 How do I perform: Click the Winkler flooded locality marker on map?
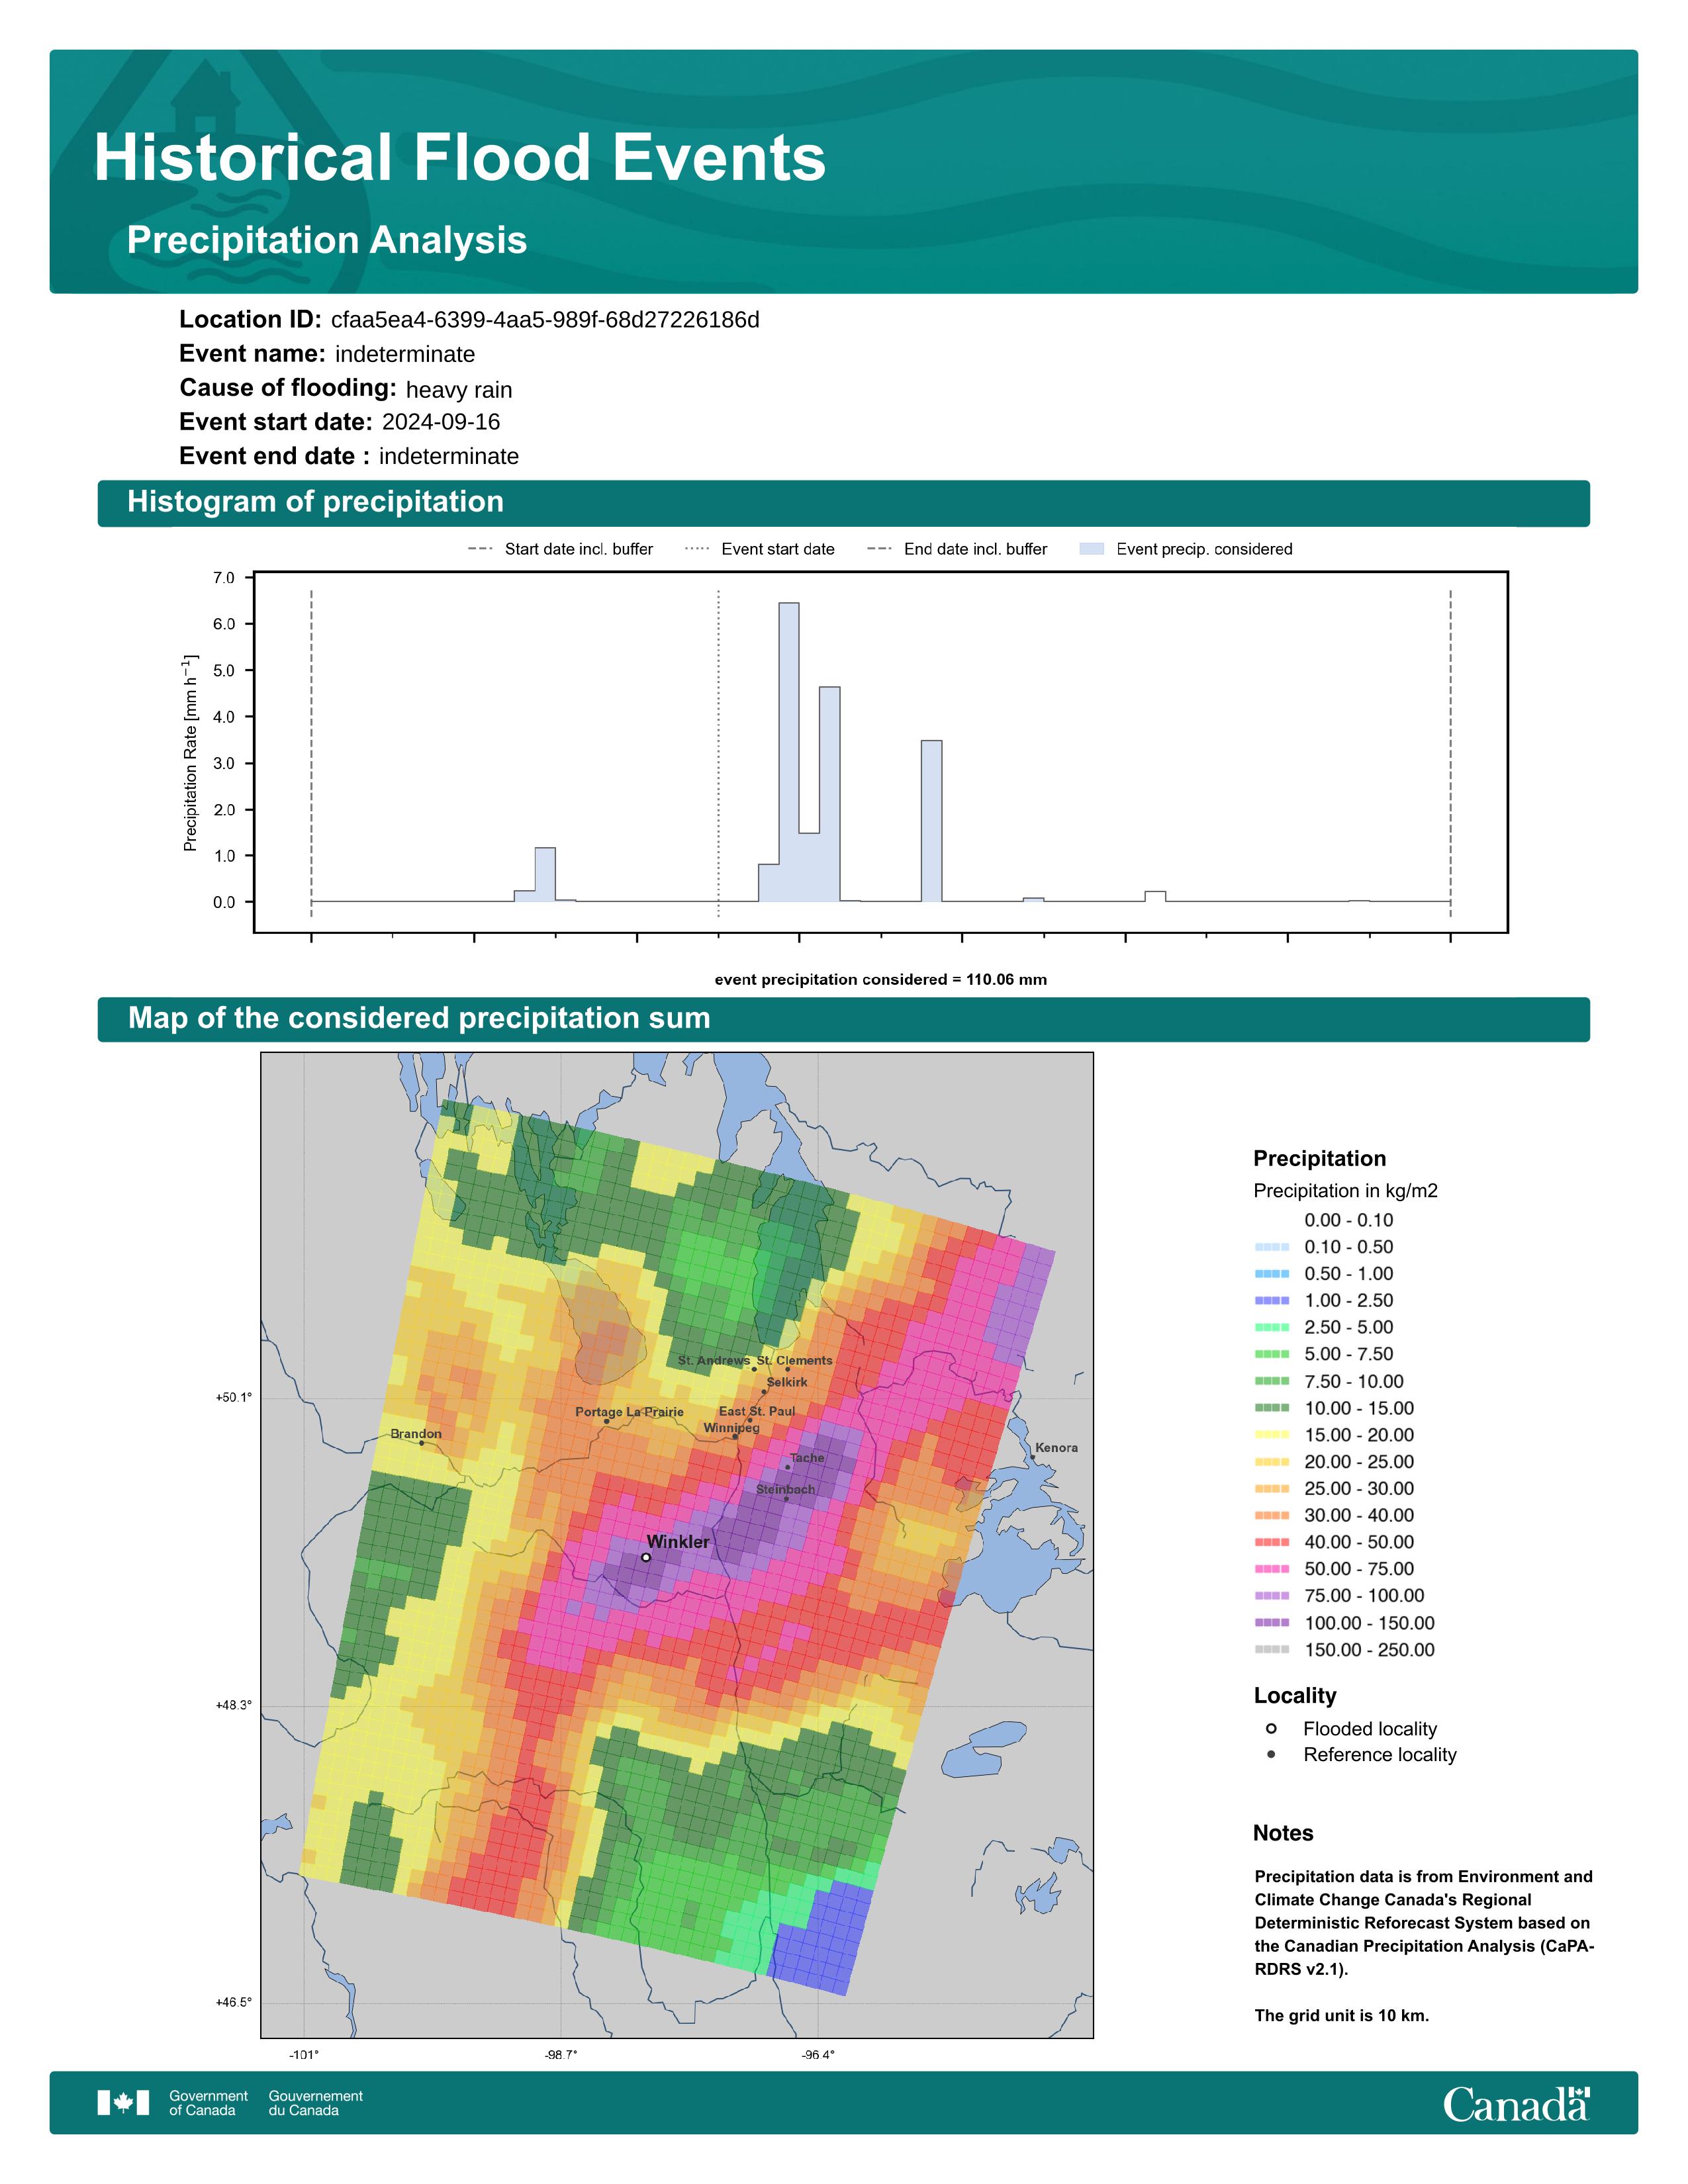tap(646, 1557)
